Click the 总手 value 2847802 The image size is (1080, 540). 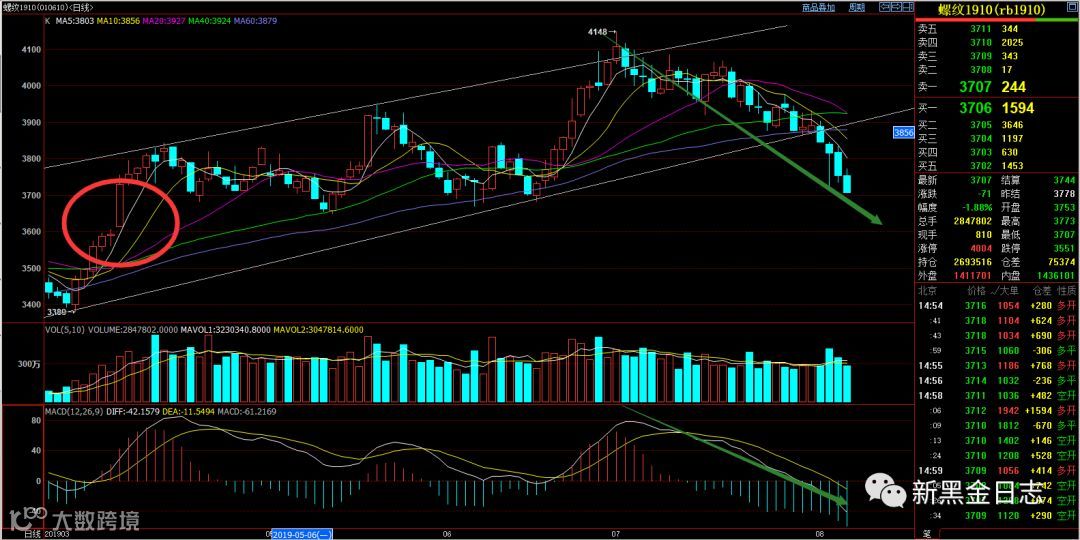point(973,221)
